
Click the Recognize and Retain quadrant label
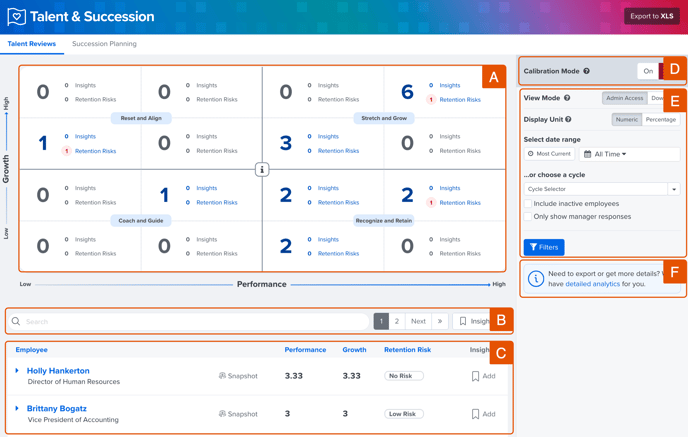tap(384, 221)
